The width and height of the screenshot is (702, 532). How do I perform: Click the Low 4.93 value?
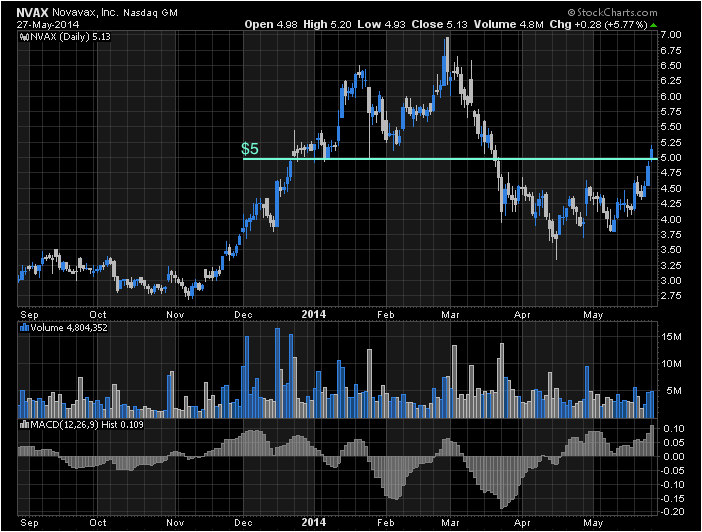pos(381,24)
